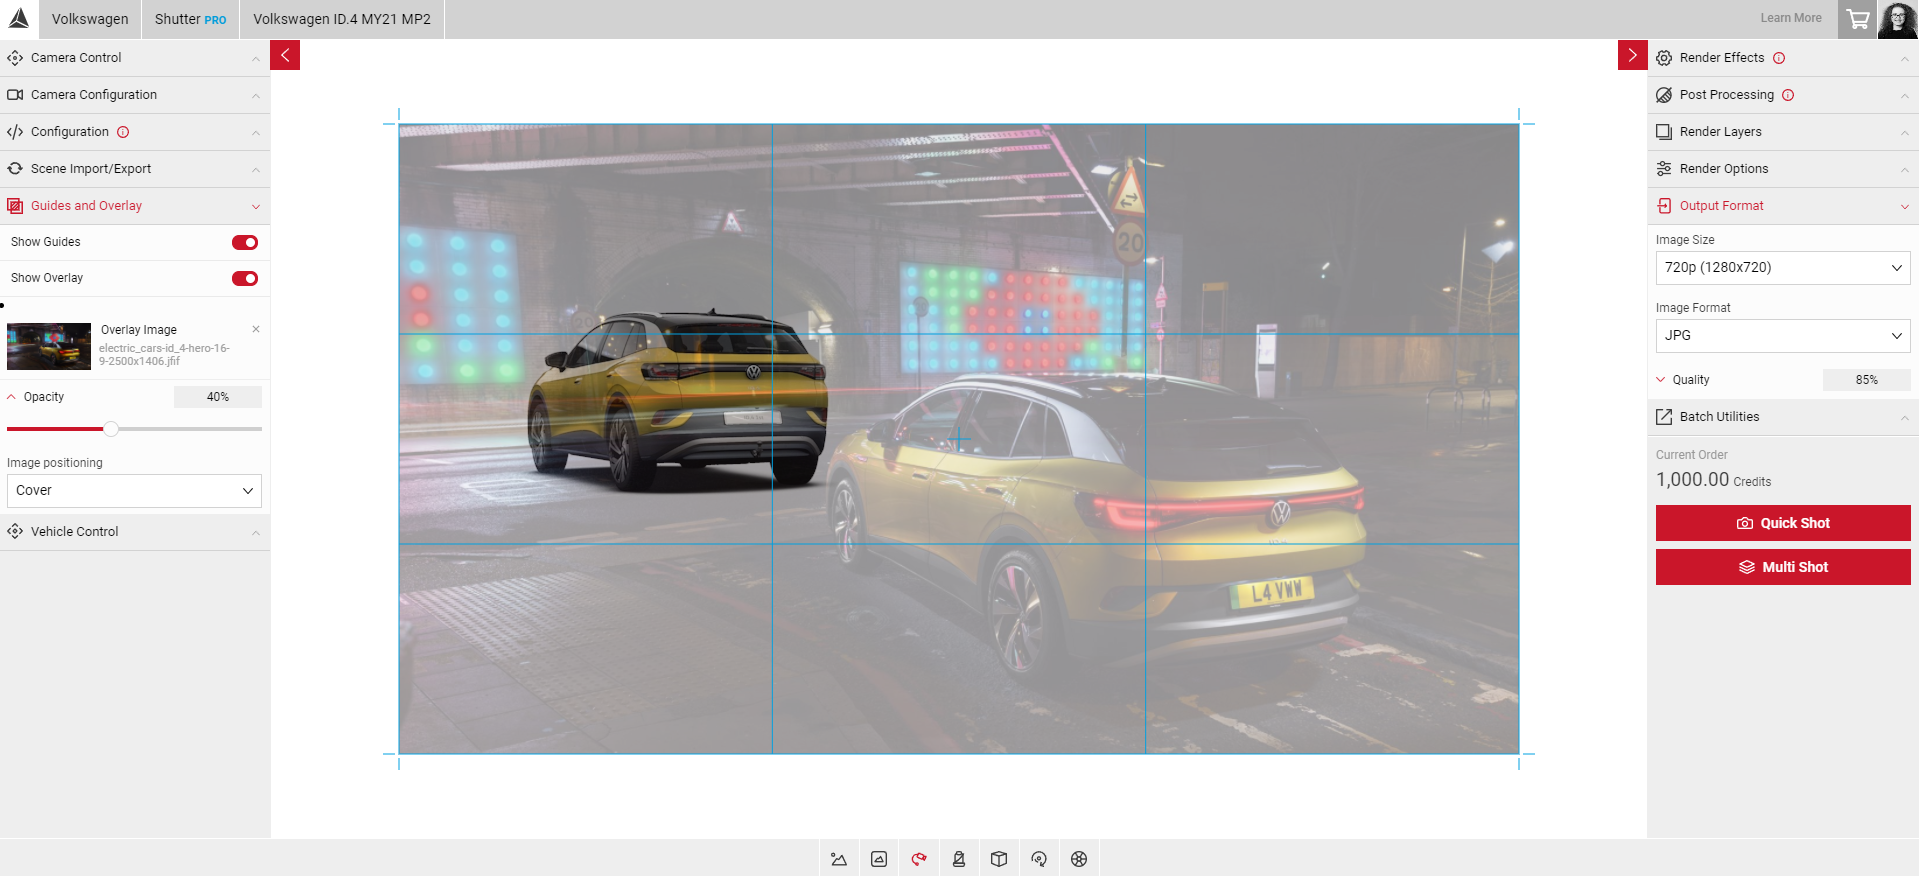This screenshot has width=1919, height=876.
Task: Open the user profile avatar
Action: [x=1898, y=19]
